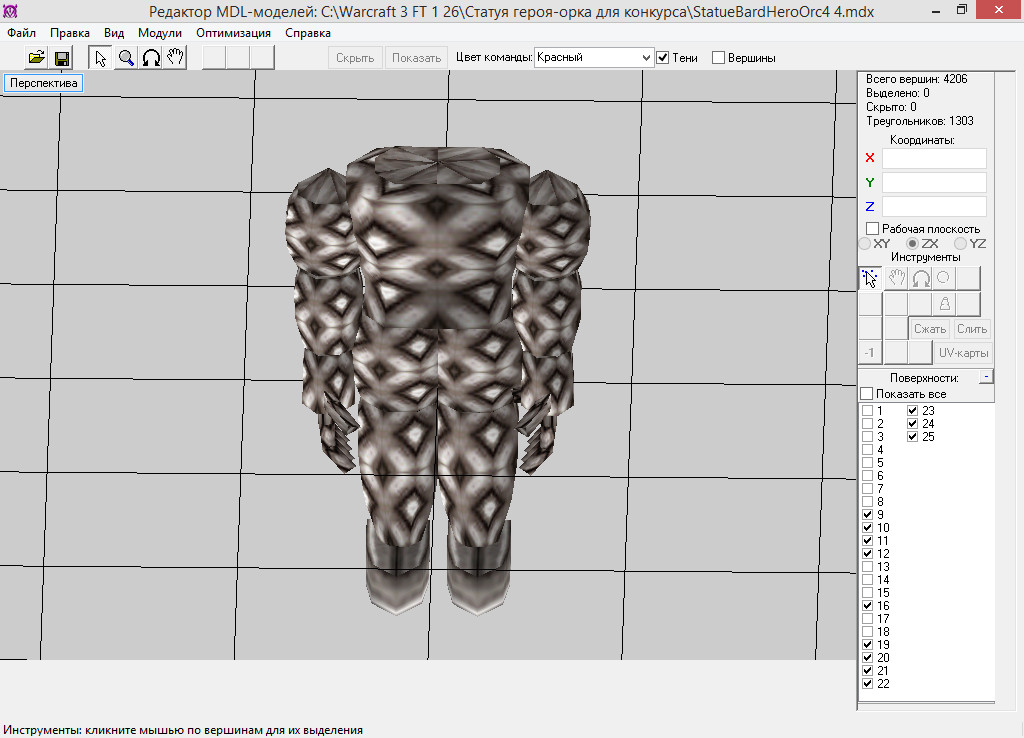This screenshot has height=738, width=1024.
Task: Click the 'Треугольников: 1303' text
Action: (x=920, y=121)
